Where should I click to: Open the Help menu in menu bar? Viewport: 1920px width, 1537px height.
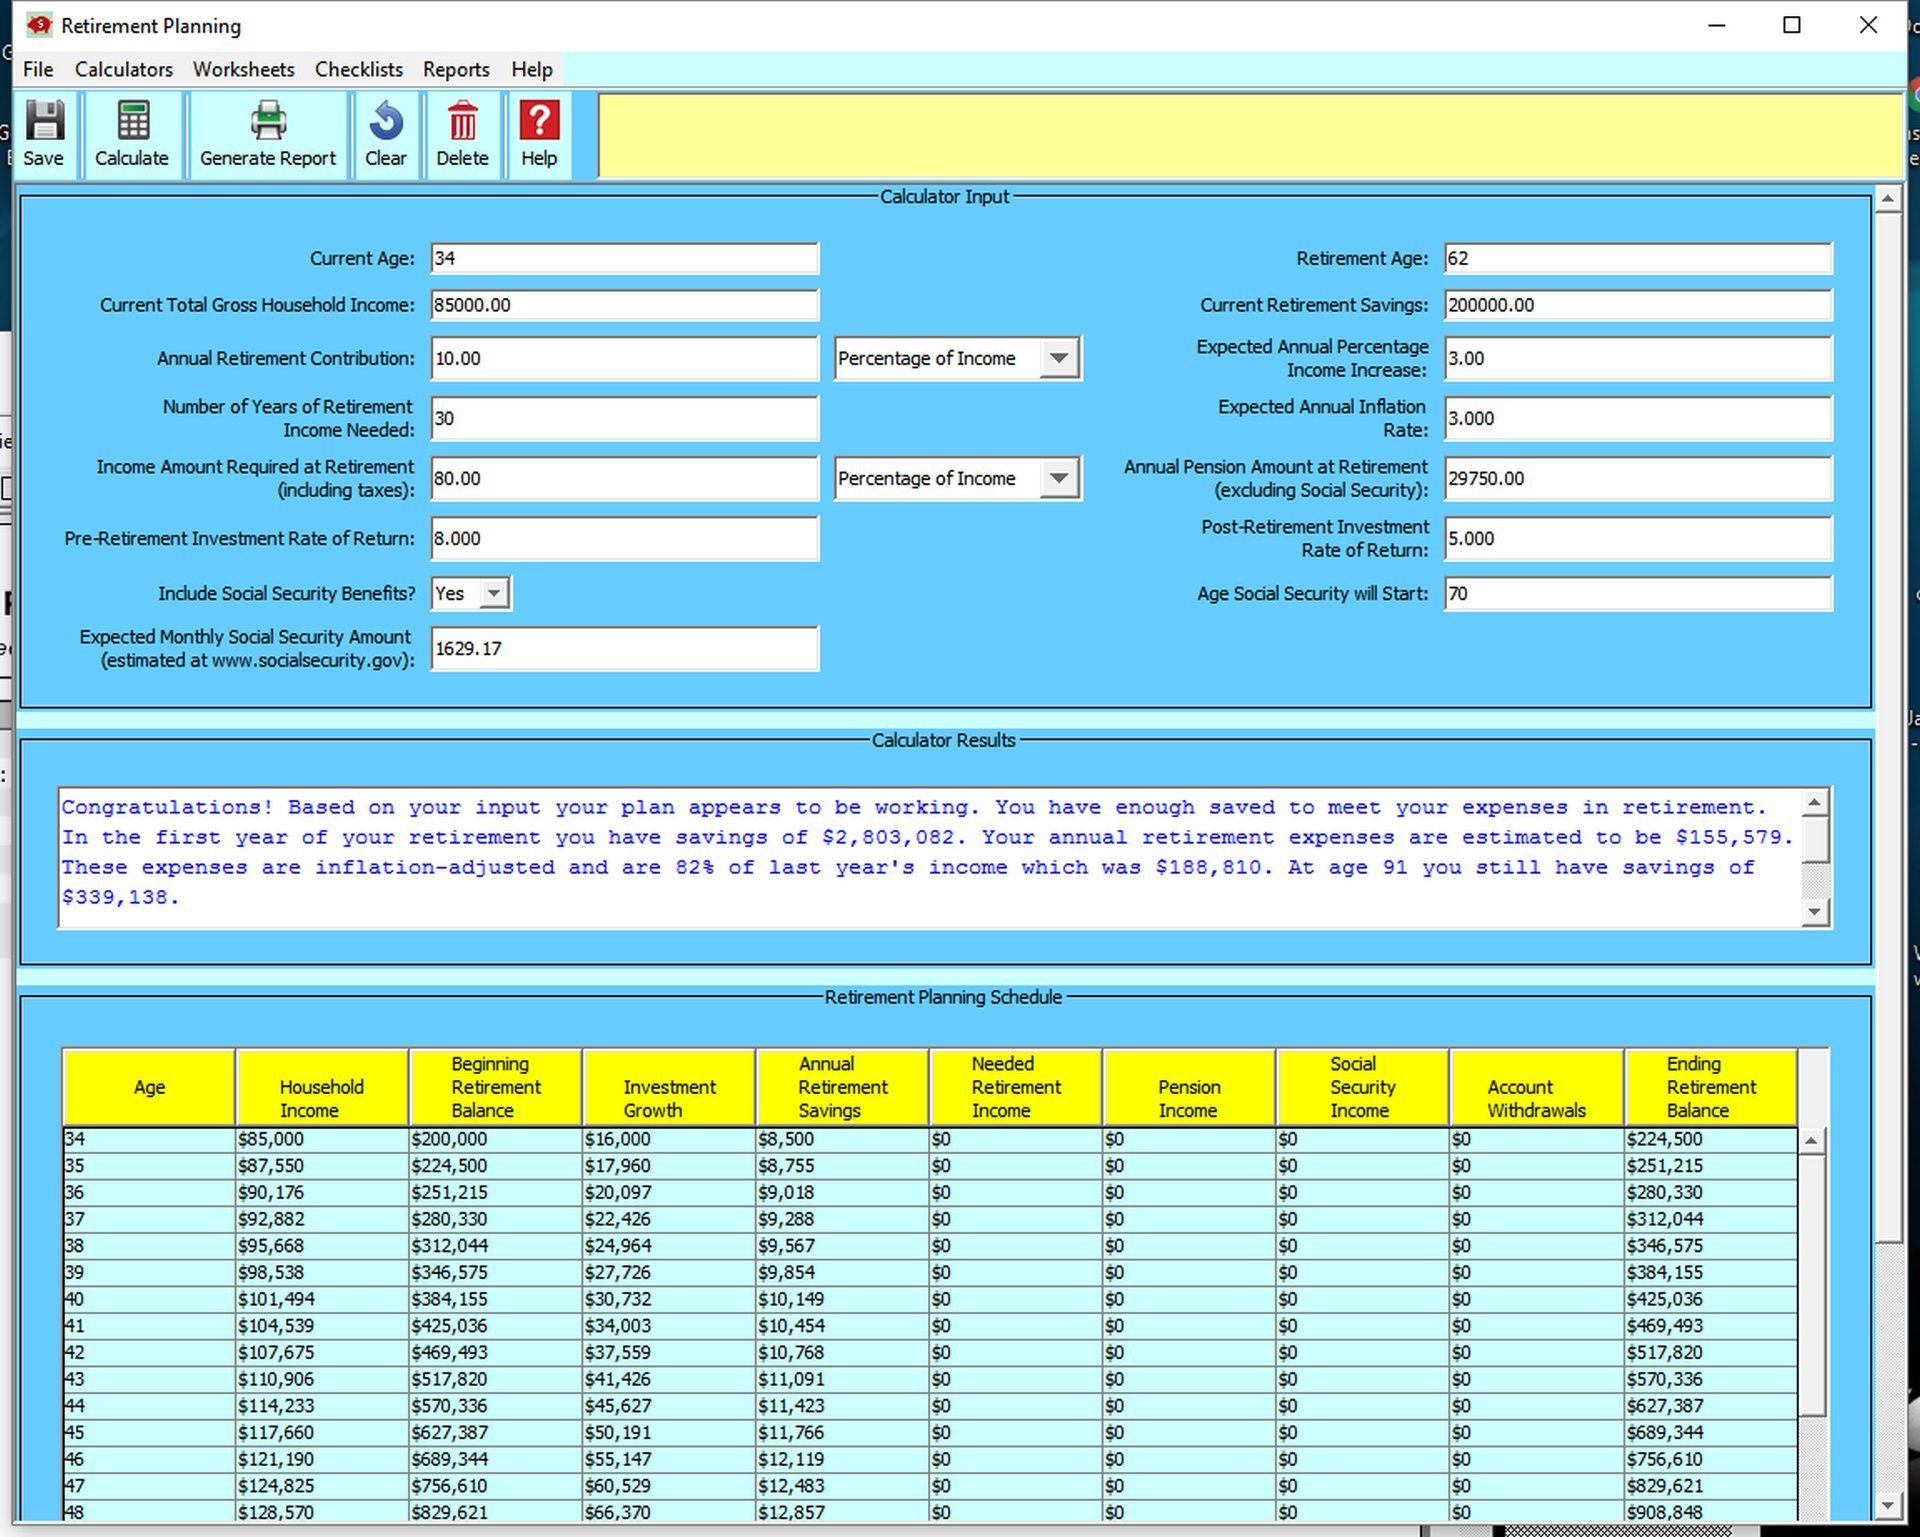point(532,69)
